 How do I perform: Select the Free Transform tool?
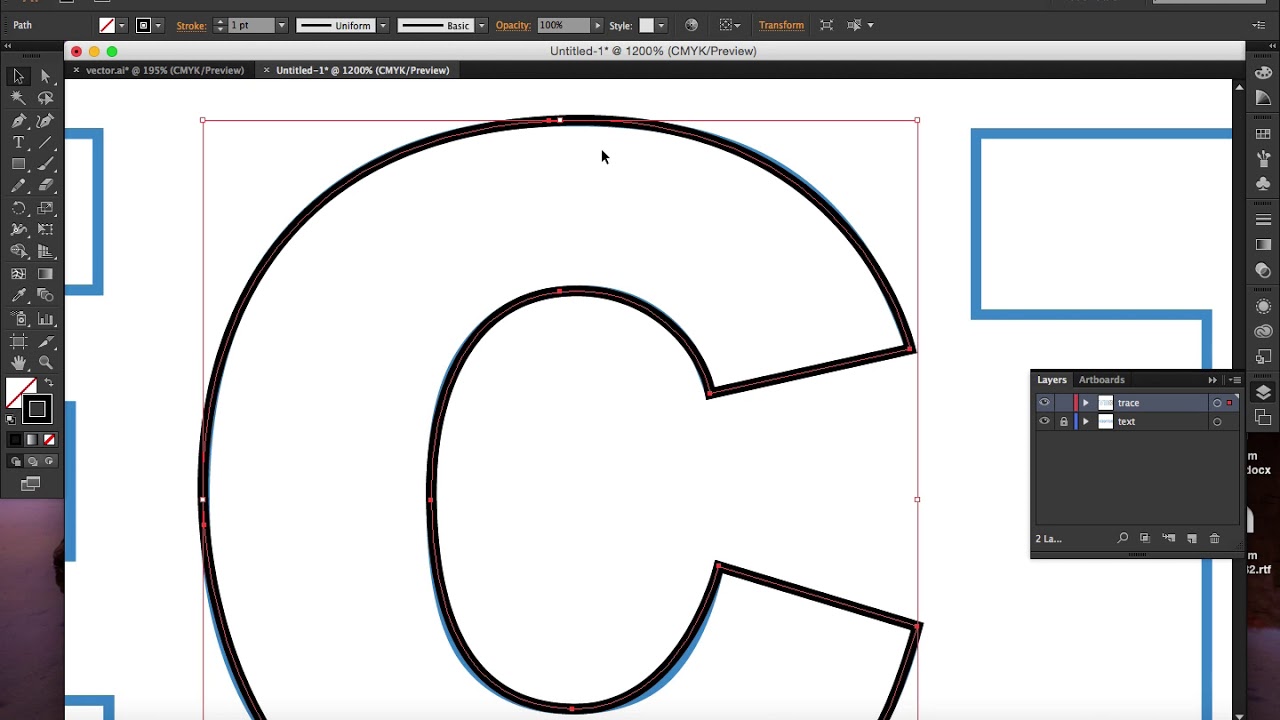pos(45,230)
